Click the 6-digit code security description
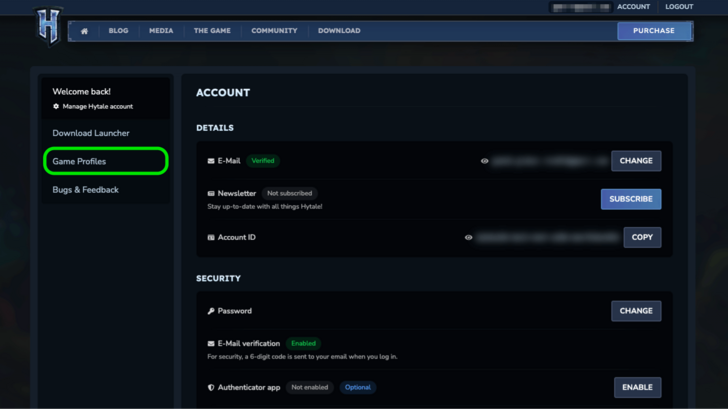The image size is (728, 409). coord(302,357)
